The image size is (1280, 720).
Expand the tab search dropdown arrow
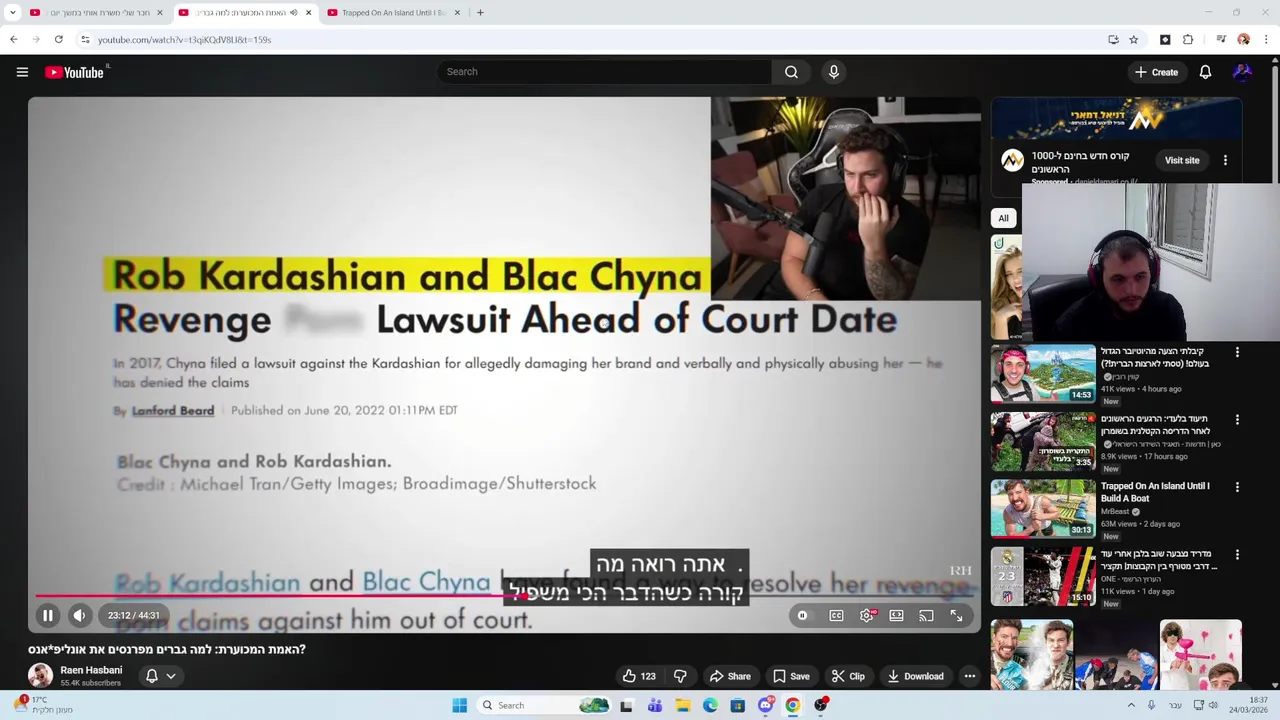point(12,13)
